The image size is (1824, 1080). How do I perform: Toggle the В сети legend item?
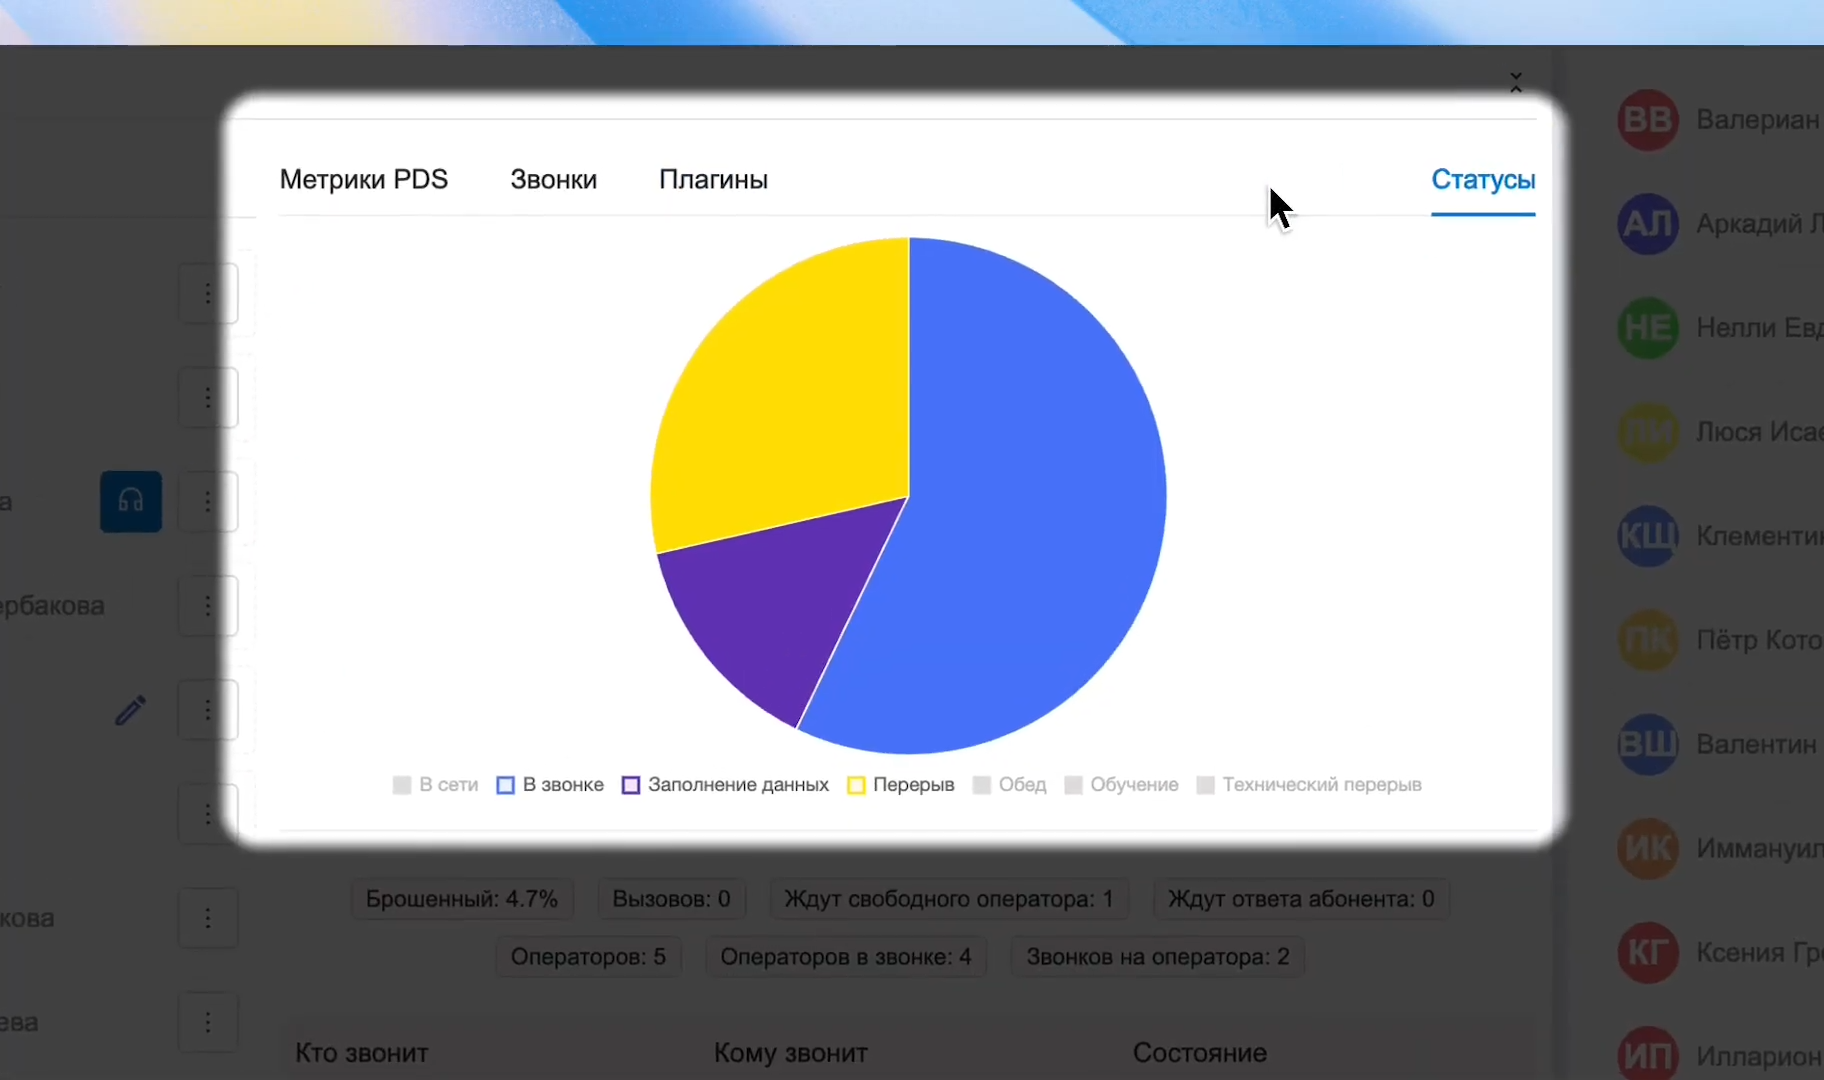436,785
